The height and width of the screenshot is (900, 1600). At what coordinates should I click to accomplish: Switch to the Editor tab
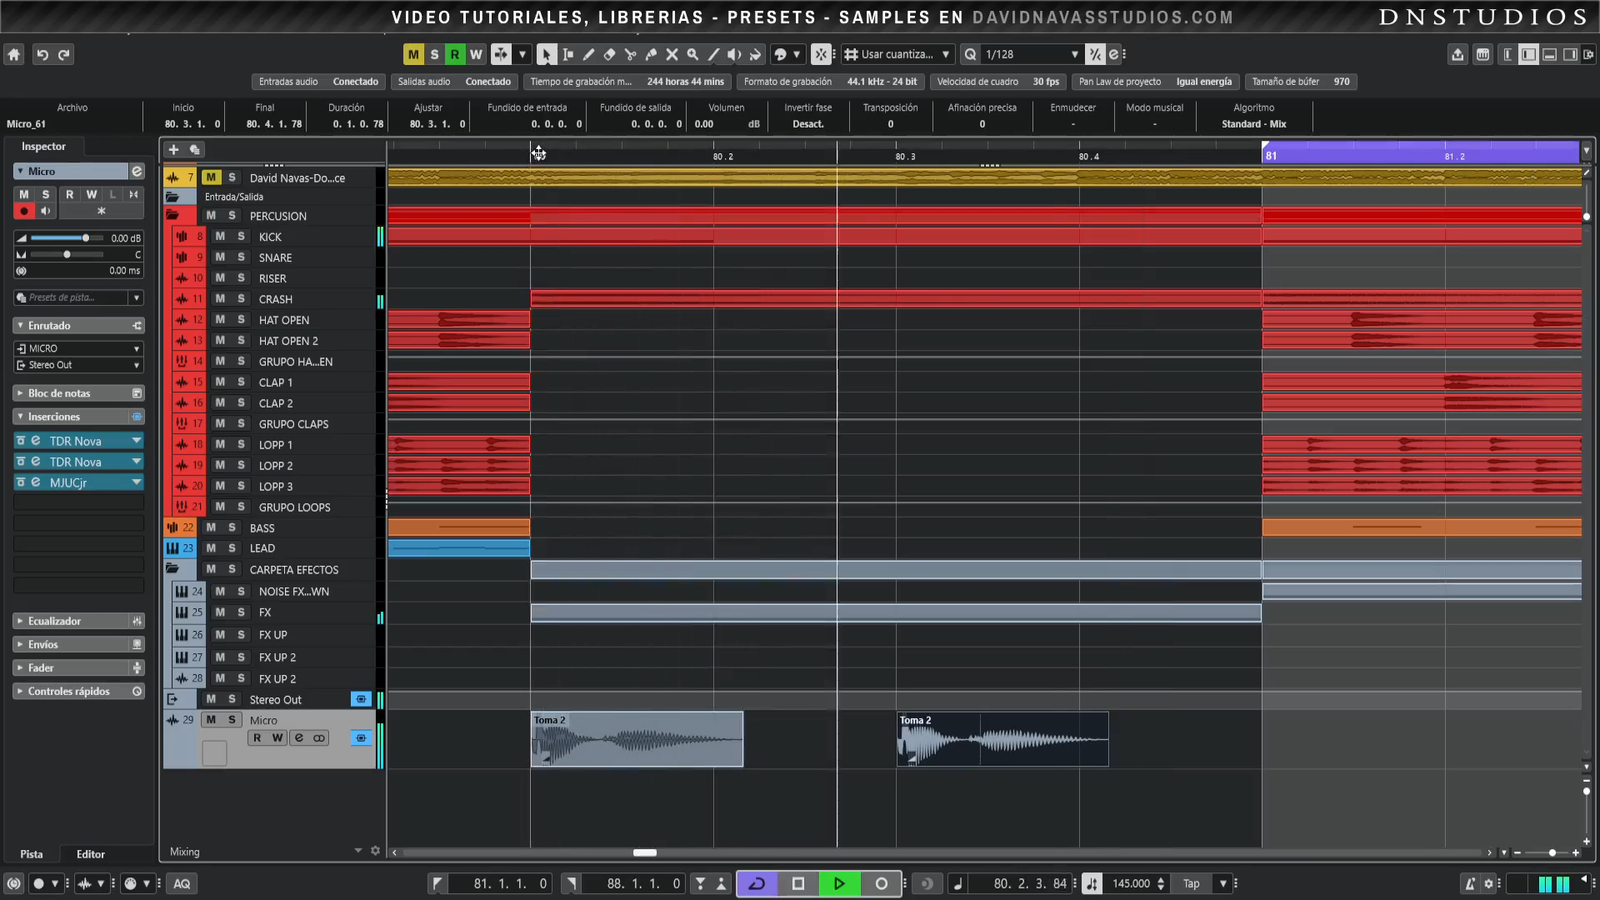90,854
